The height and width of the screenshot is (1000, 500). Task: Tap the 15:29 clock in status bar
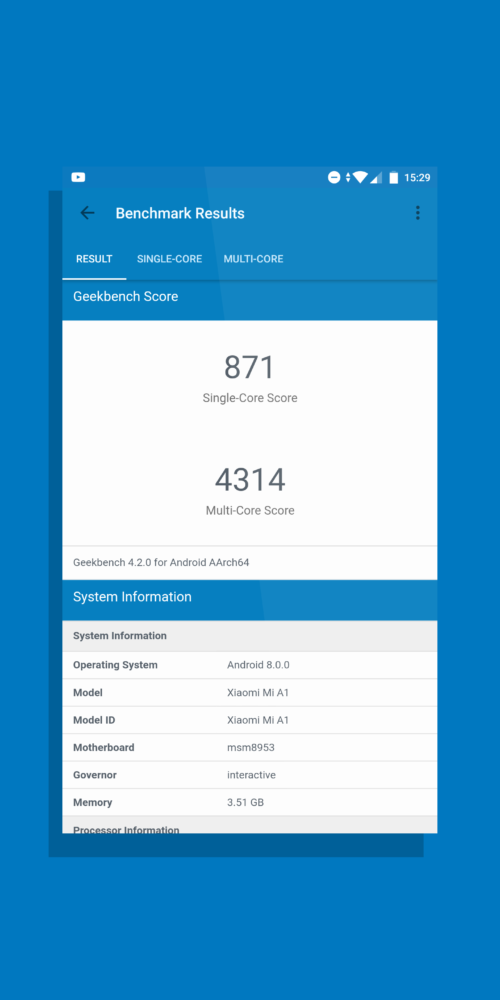tap(417, 177)
